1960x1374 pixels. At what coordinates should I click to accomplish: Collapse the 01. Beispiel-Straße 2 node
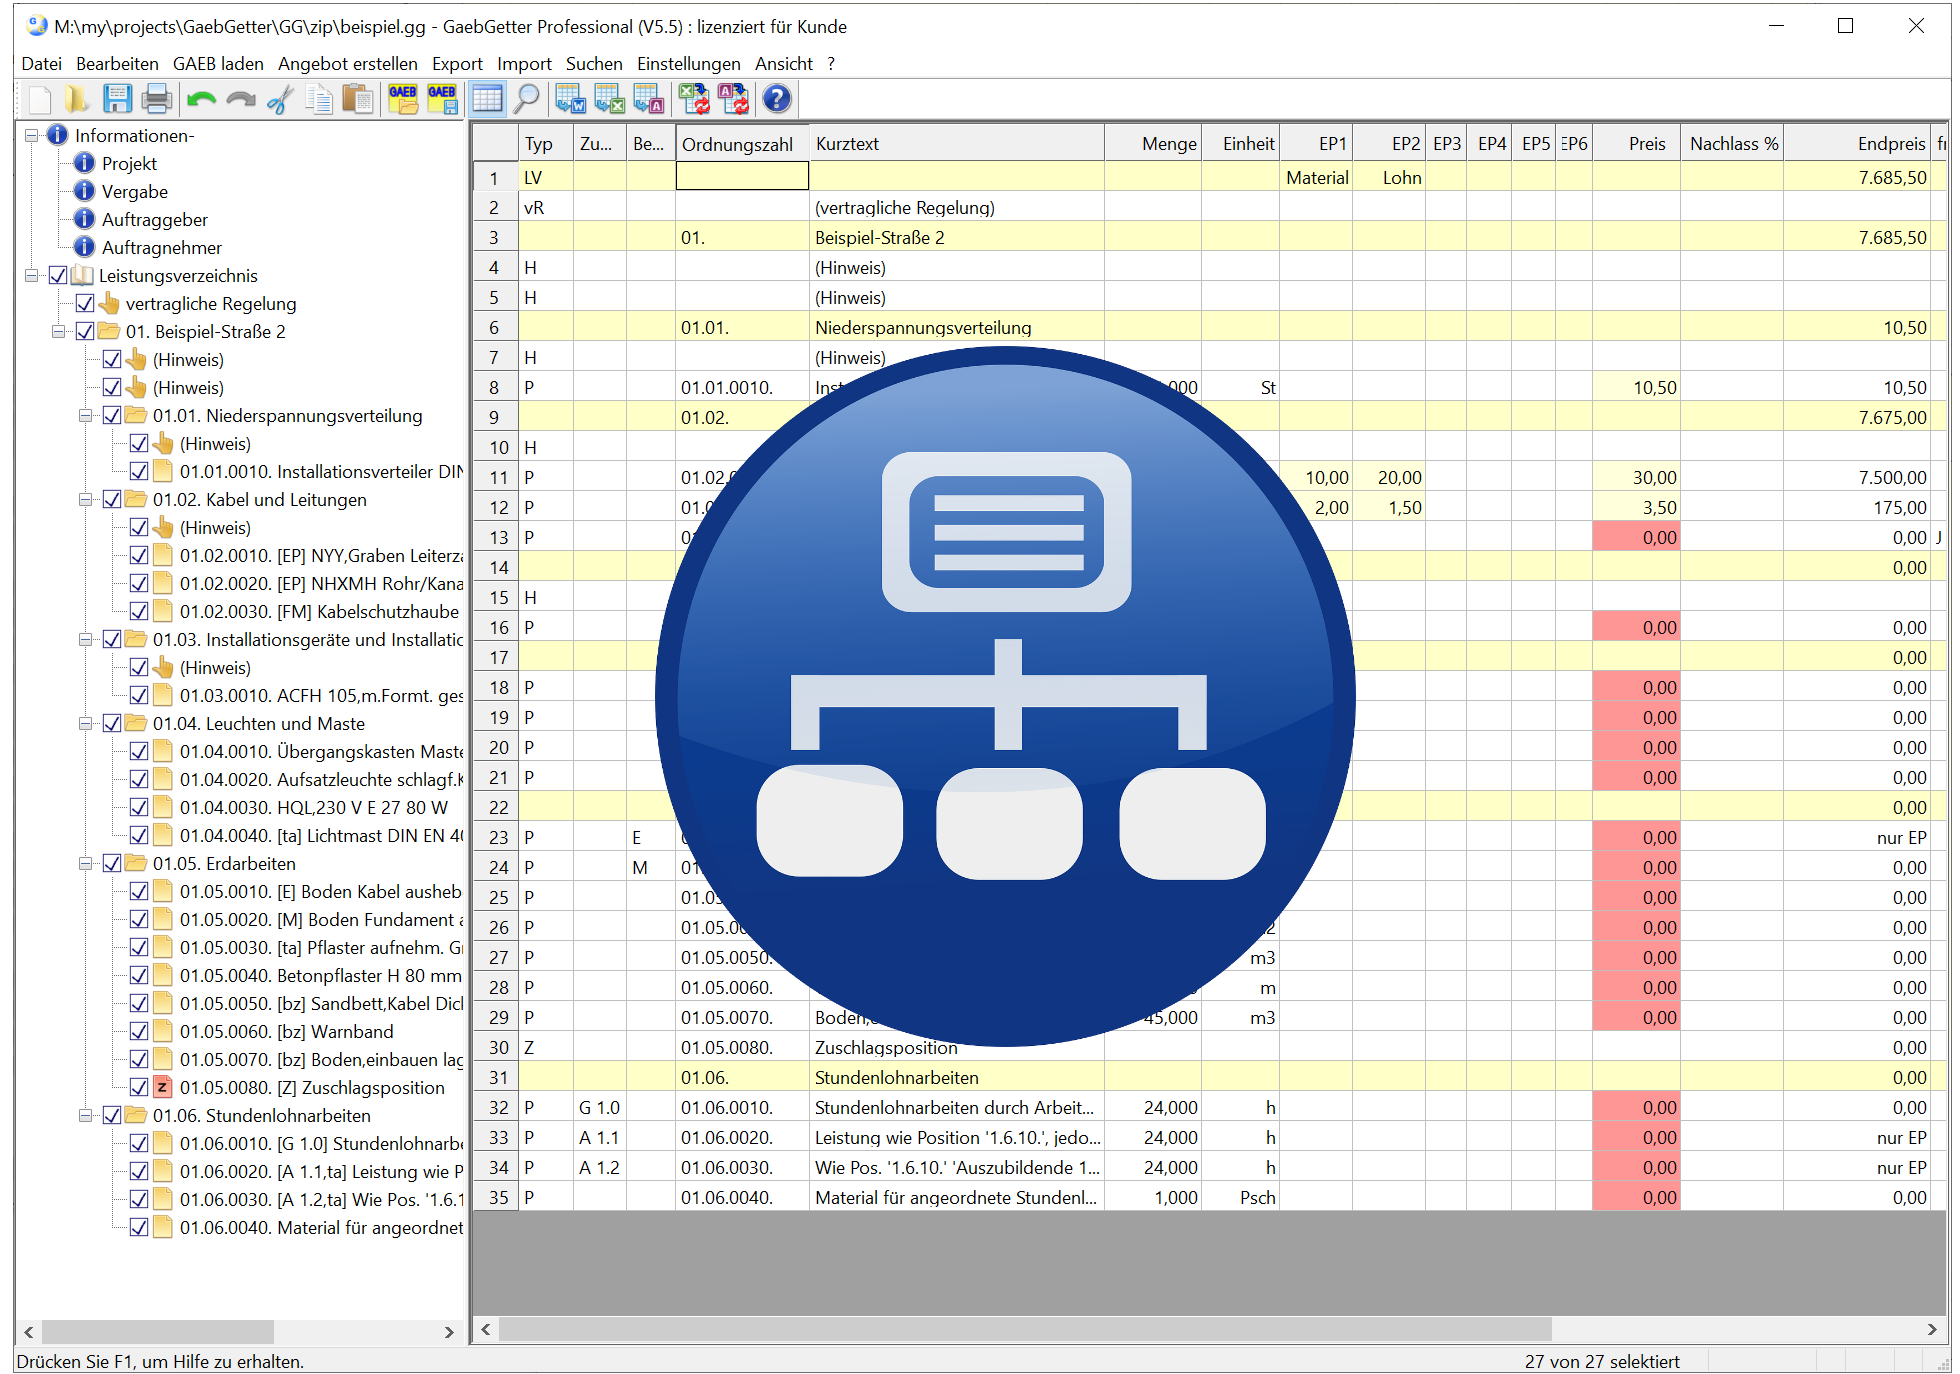[x=59, y=331]
